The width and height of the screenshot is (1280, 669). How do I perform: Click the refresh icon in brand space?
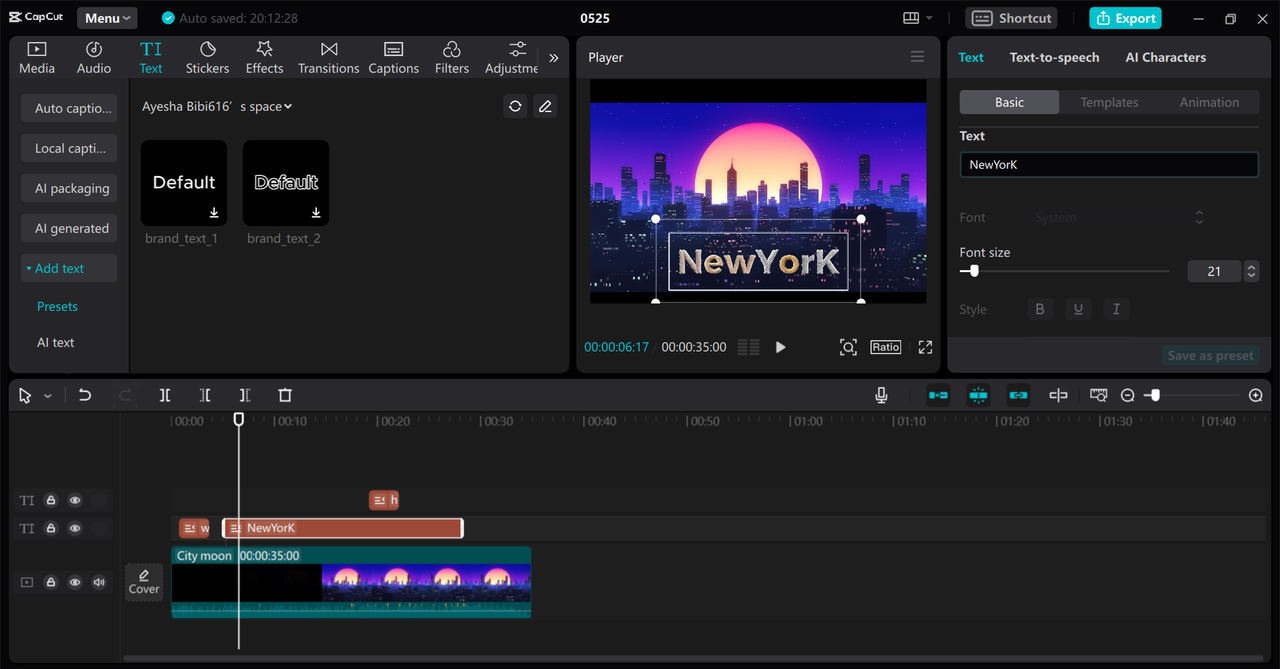point(515,106)
